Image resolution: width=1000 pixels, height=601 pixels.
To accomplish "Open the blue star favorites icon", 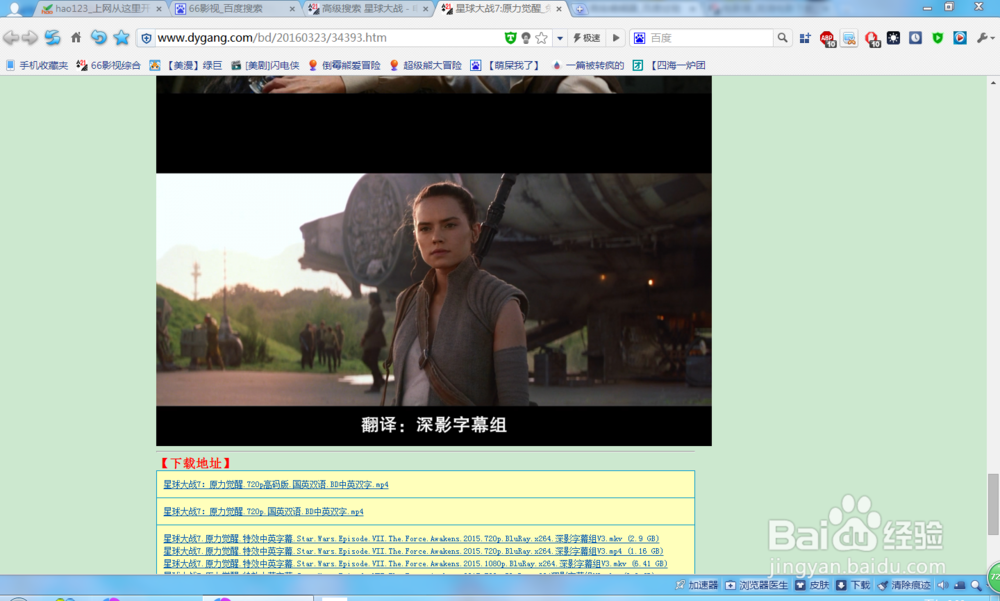I will point(121,38).
